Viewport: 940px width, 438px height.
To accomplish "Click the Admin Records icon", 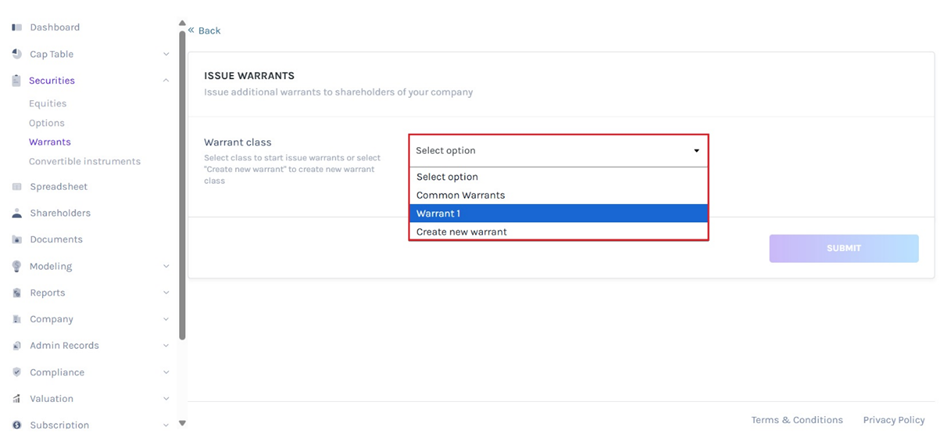I will click(x=17, y=346).
